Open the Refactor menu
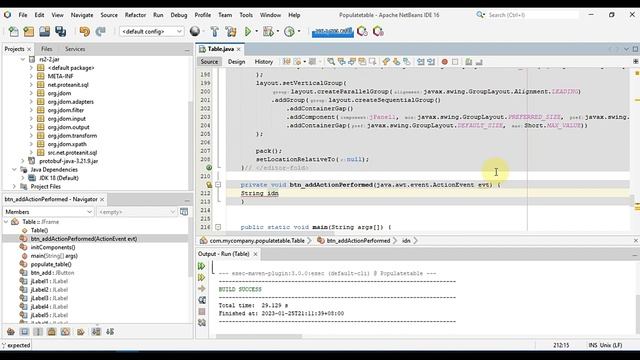 tap(135, 15)
